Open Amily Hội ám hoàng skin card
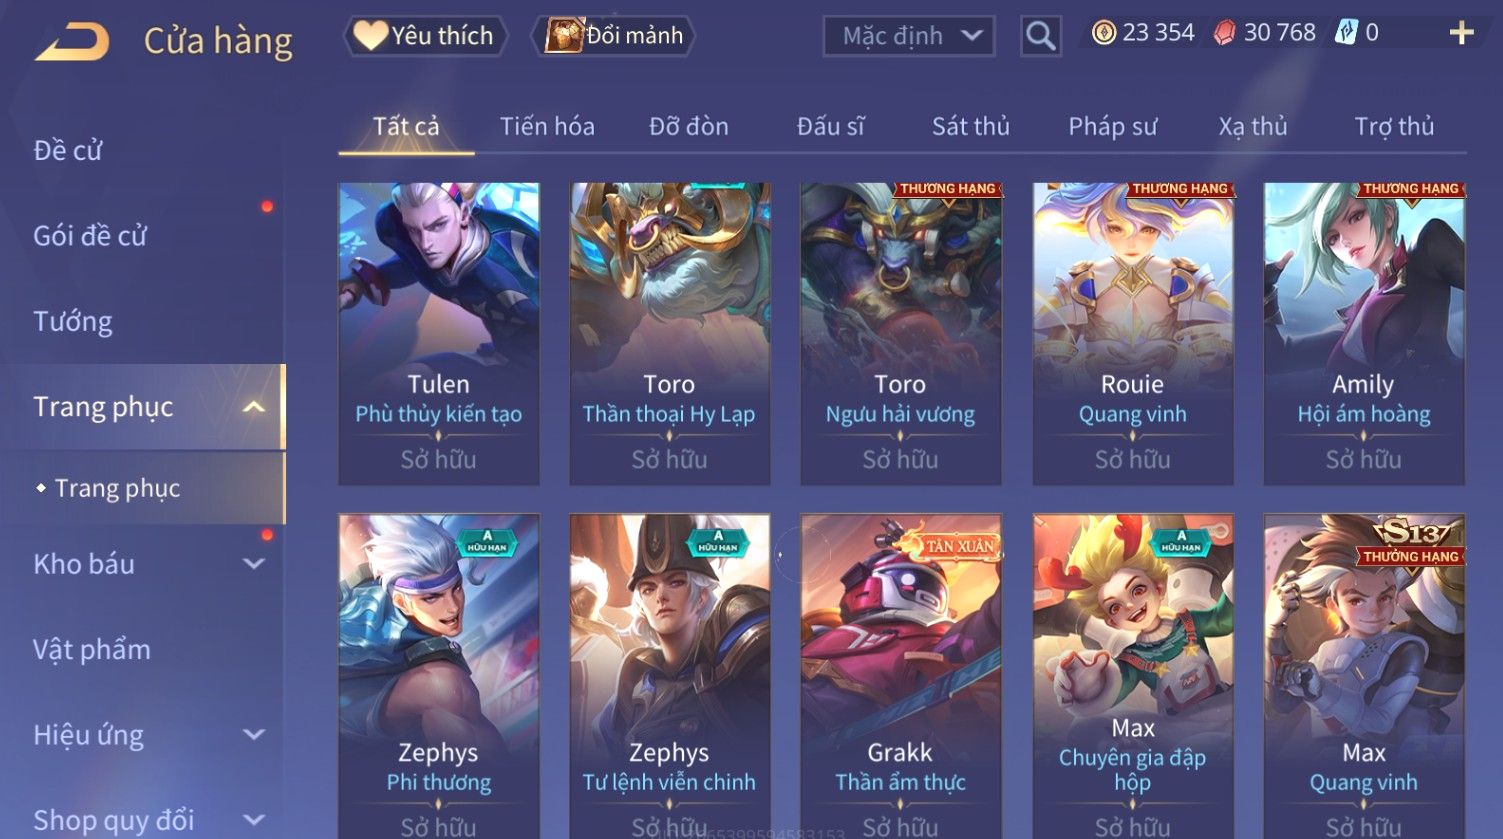Image resolution: width=1503 pixels, height=839 pixels. (x=1363, y=334)
